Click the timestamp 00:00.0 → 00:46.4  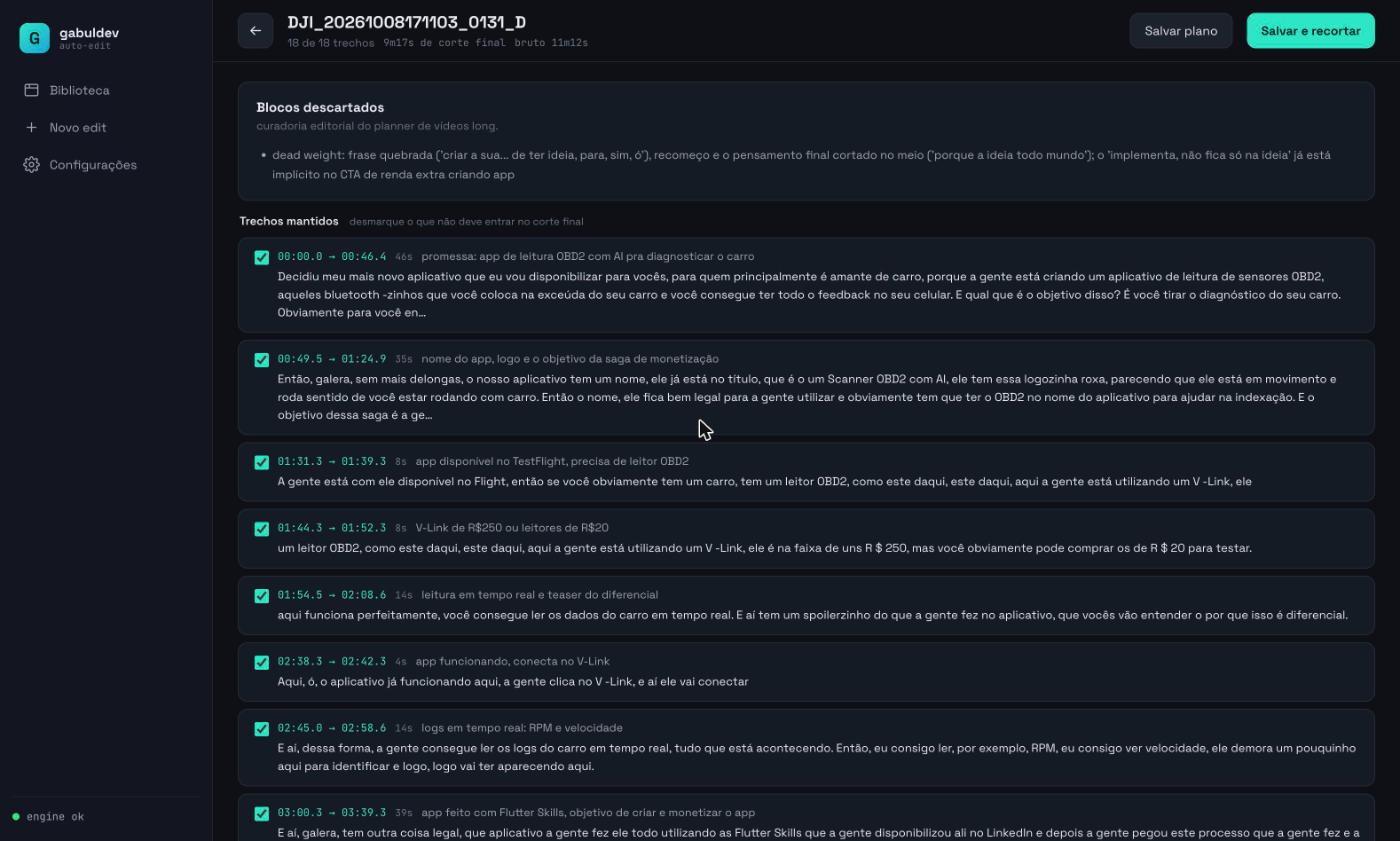point(332,257)
